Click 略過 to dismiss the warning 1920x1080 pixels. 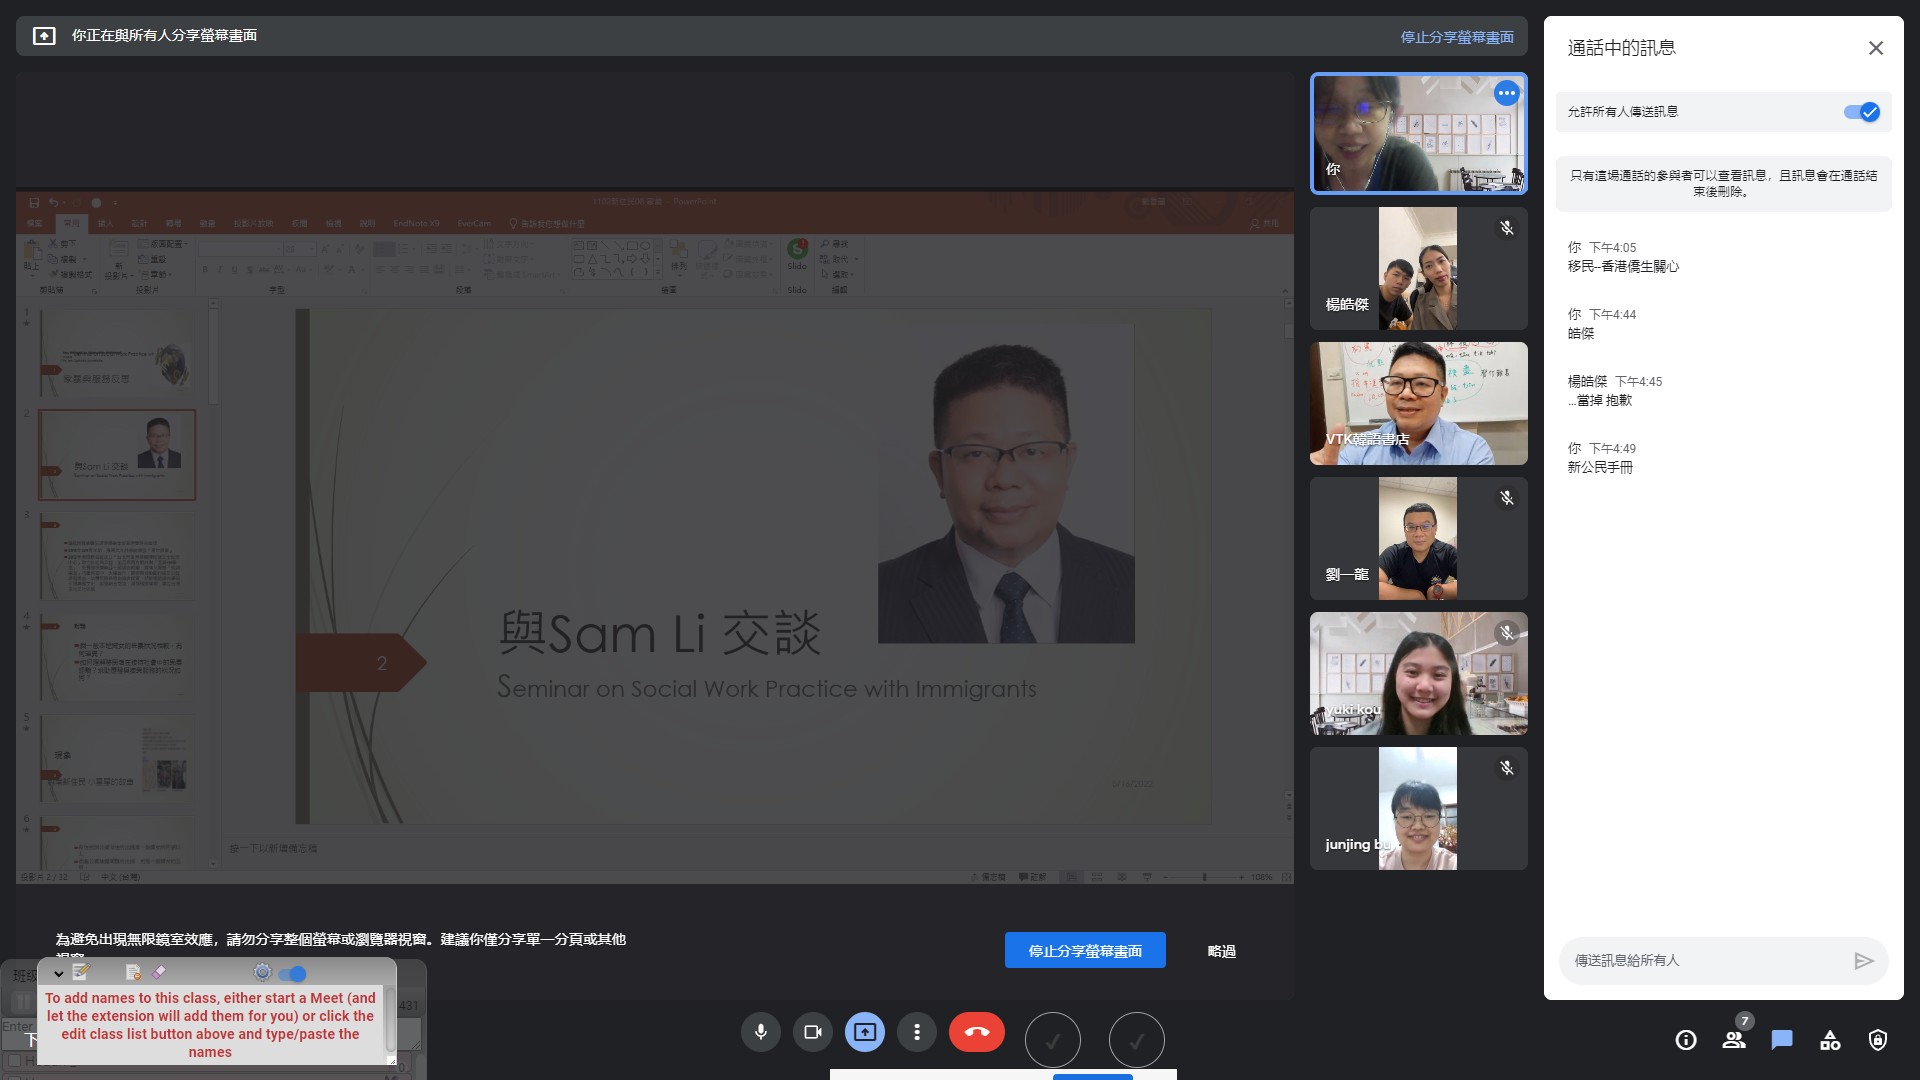click(1221, 951)
